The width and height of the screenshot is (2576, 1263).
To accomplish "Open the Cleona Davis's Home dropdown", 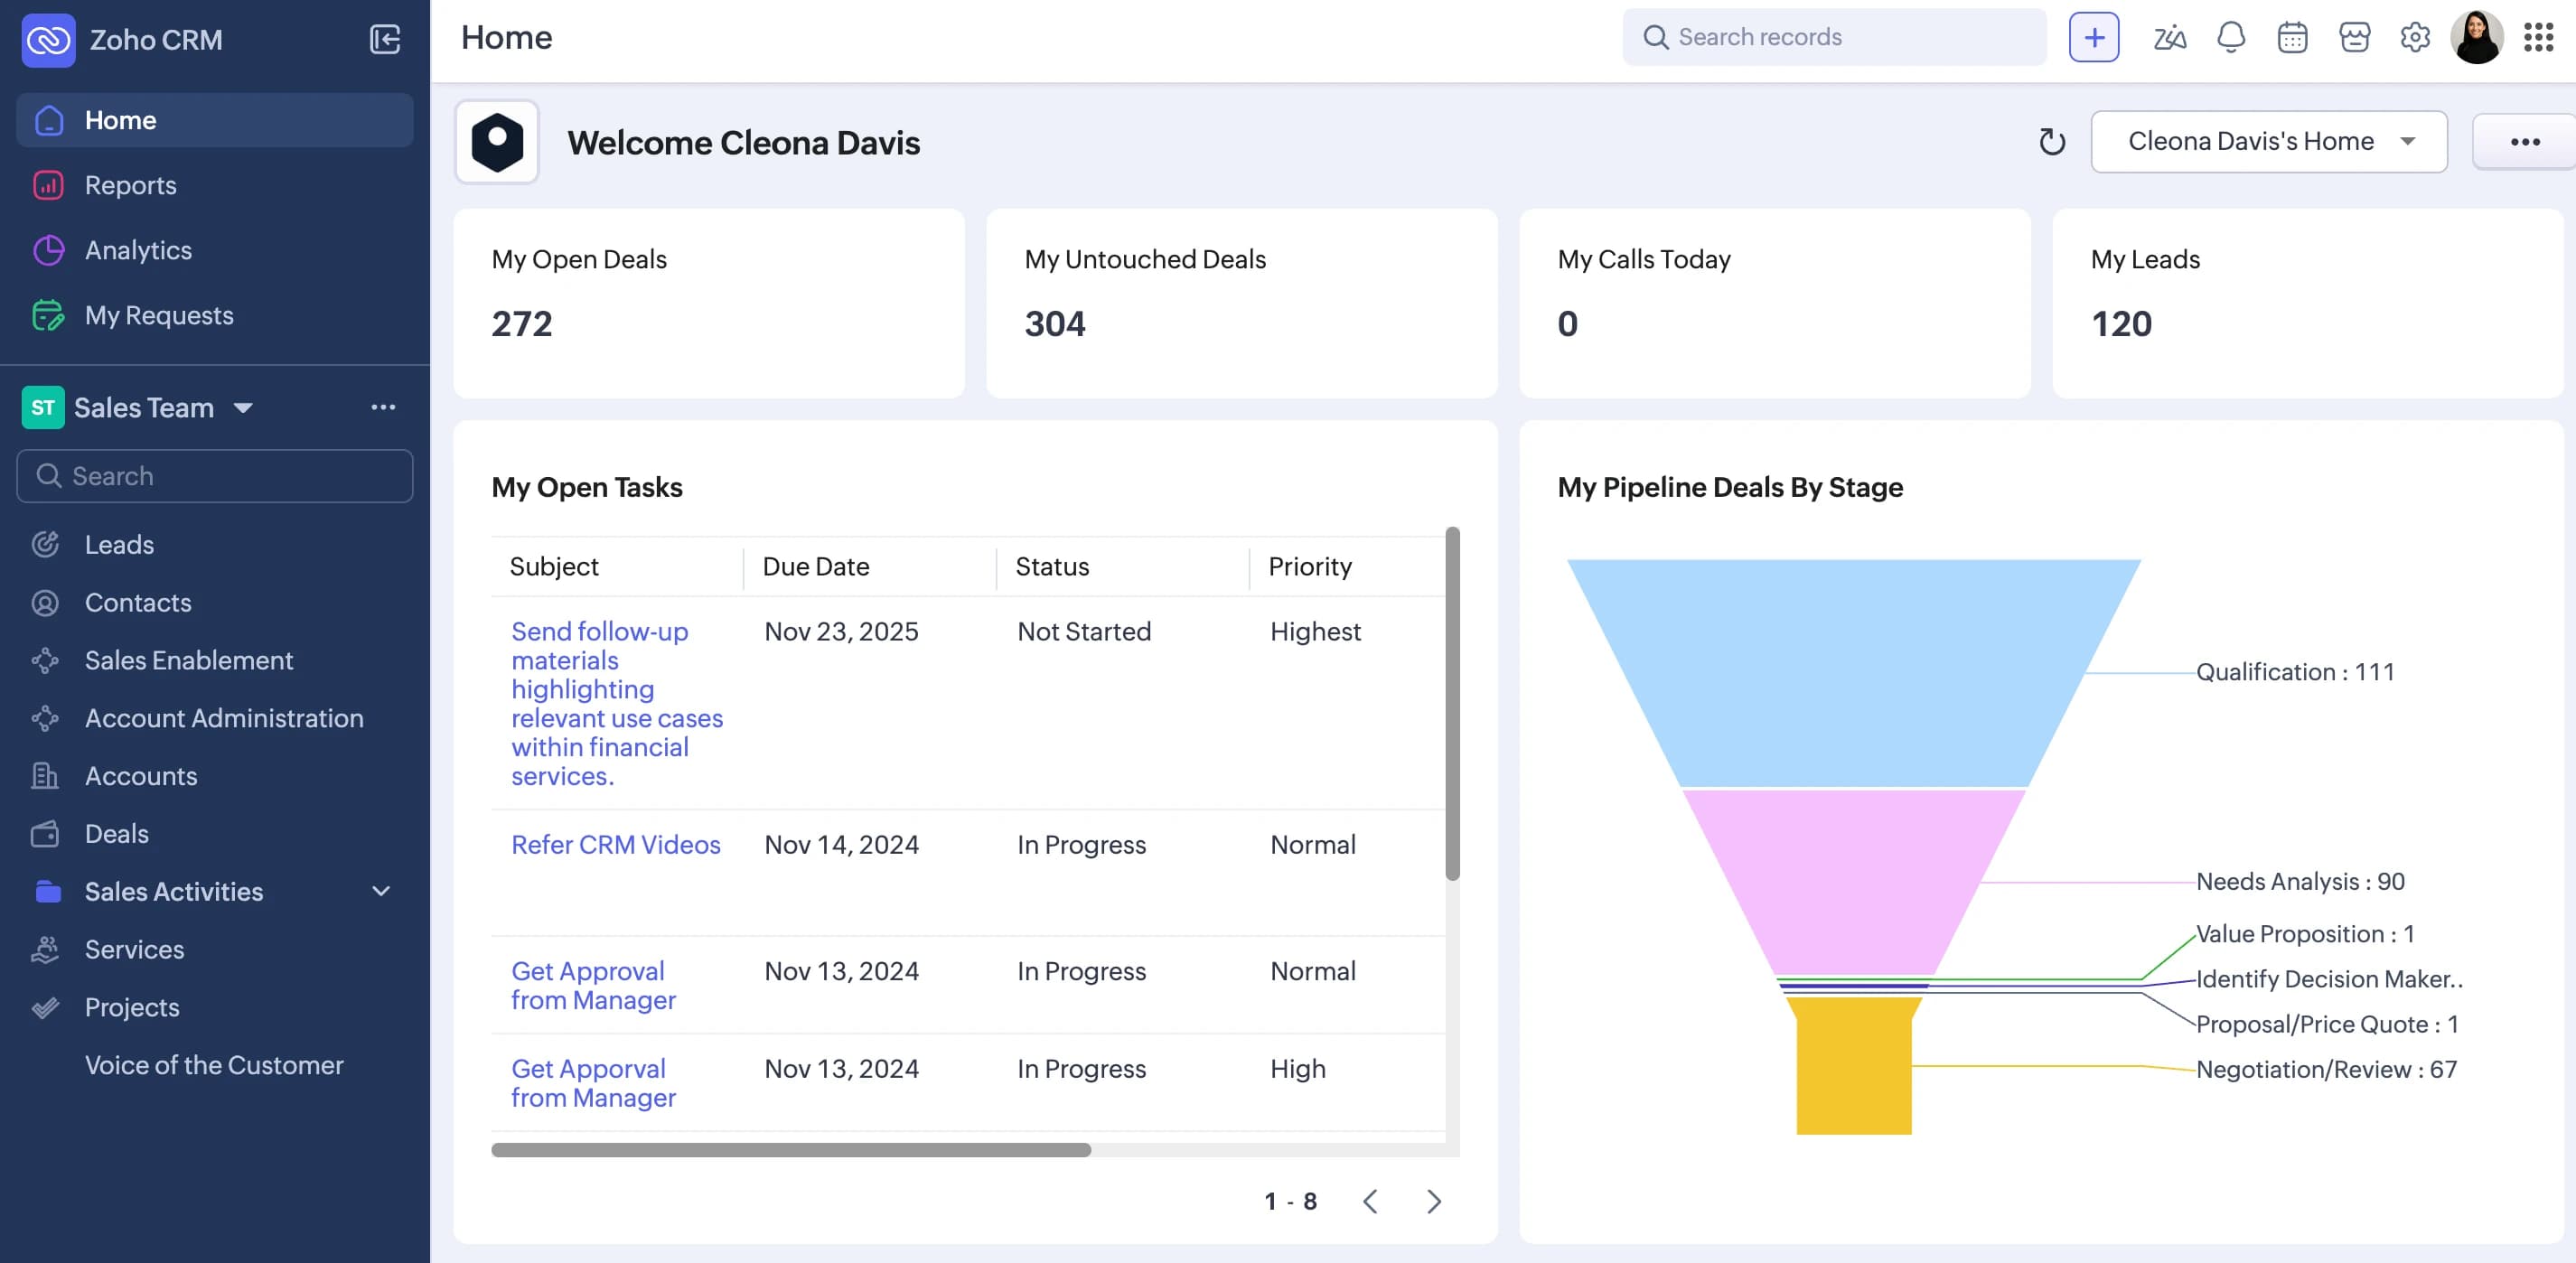I will point(2269,142).
